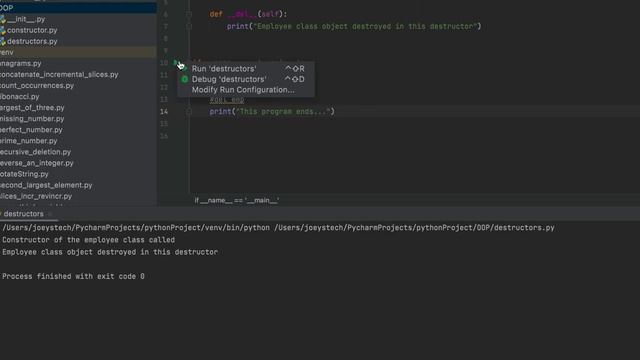This screenshot has width=640, height=360.
Task: Open the missing_number.py file
Action: [x=32, y=118]
